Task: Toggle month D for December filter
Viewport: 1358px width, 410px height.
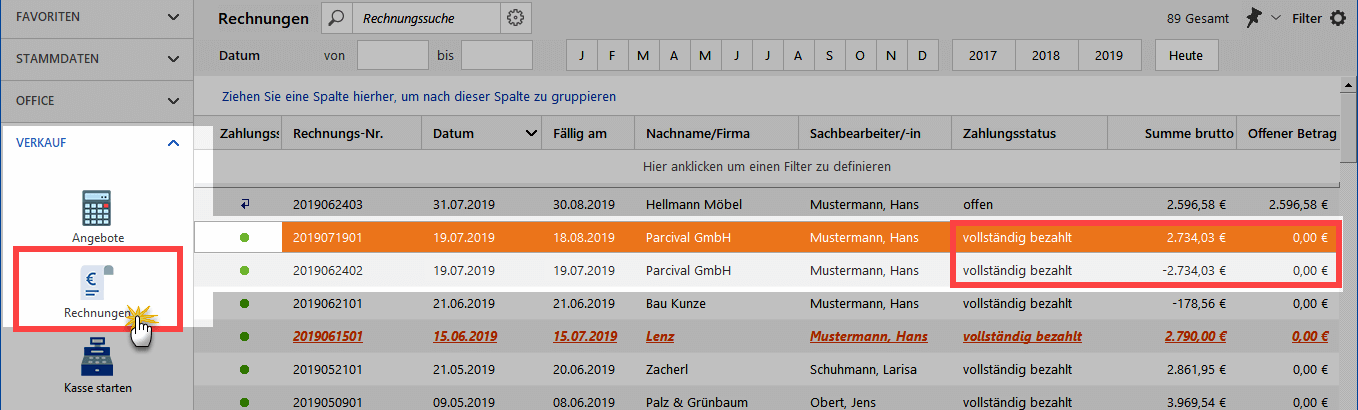Action: click(921, 55)
